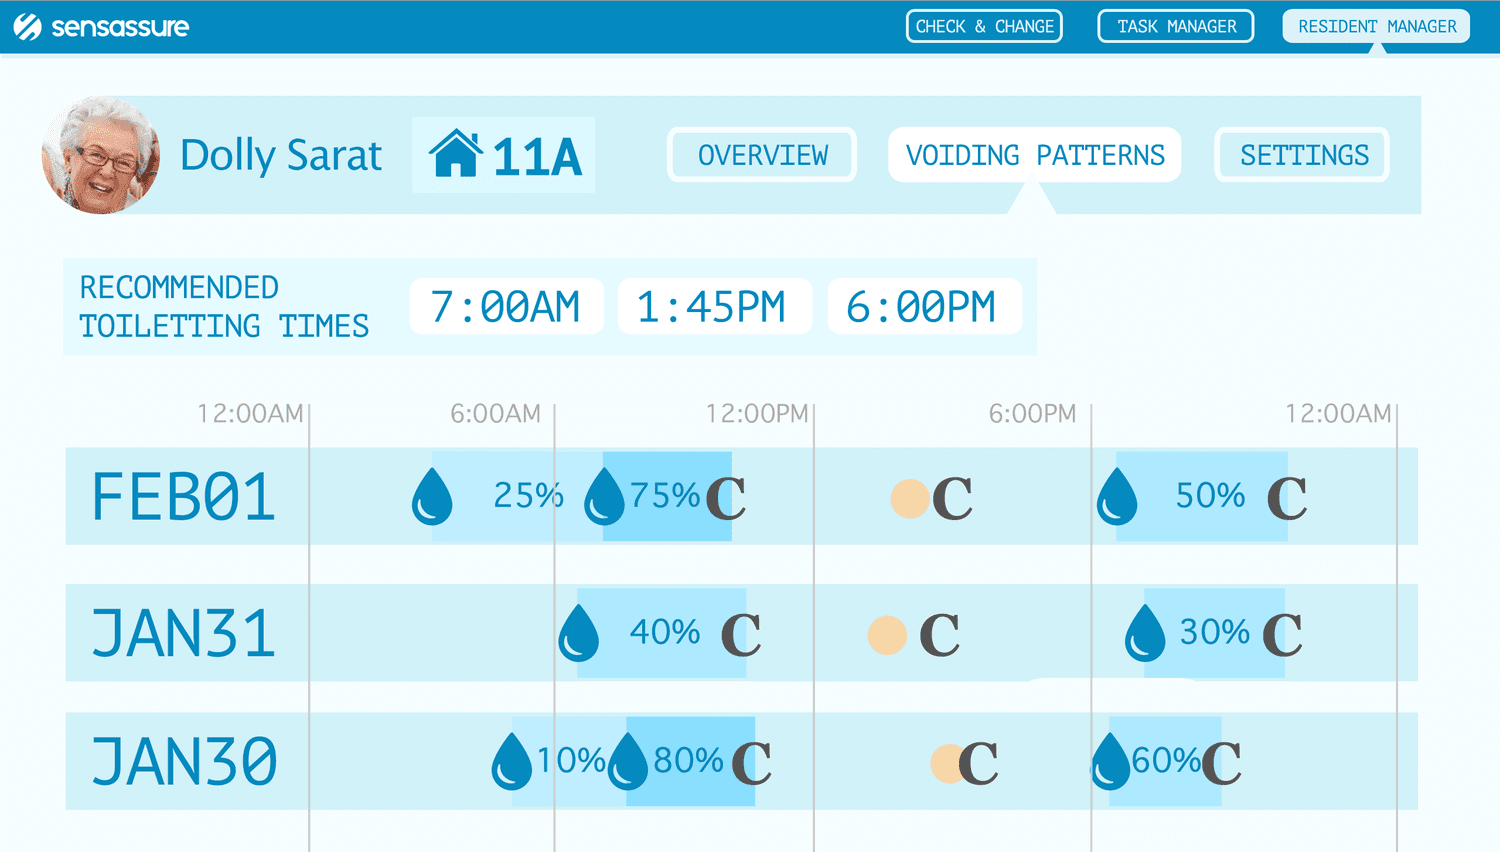Click the house icon beside room 11A
Viewport: 1500px width, 852px height.
tap(456, 154)
